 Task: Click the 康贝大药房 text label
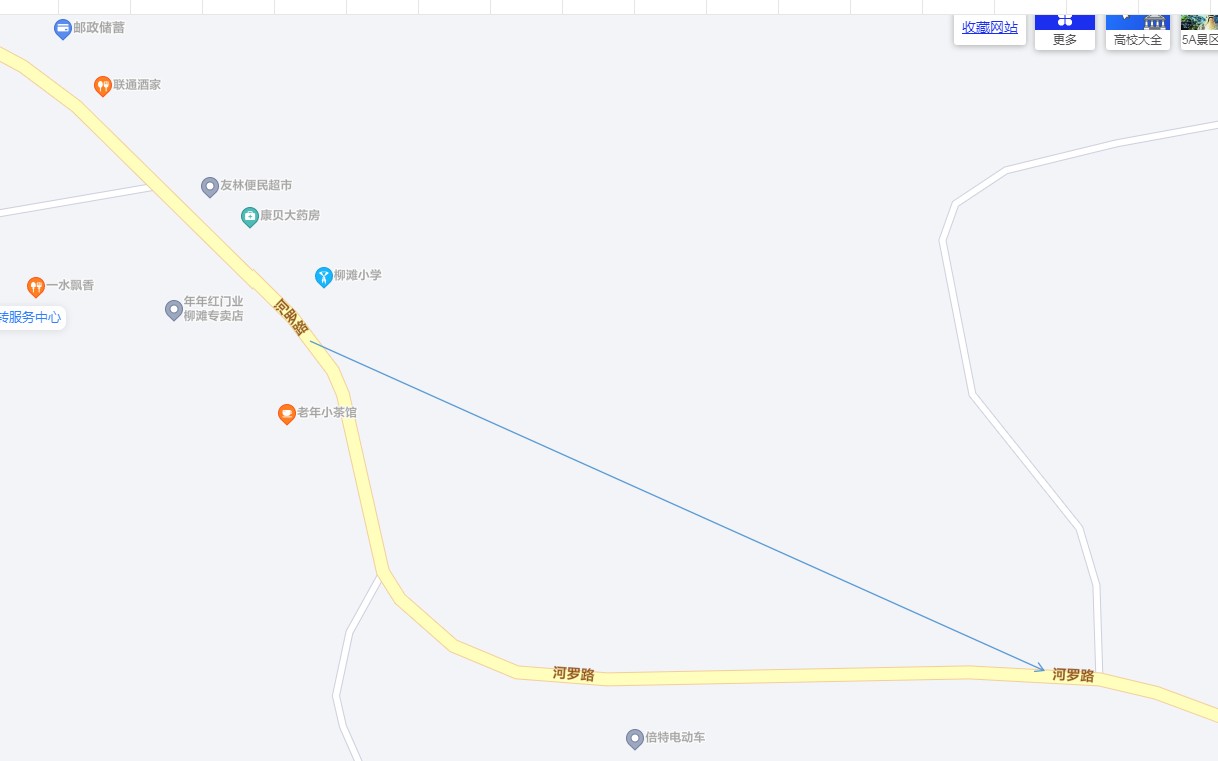[x=290, y=215]
